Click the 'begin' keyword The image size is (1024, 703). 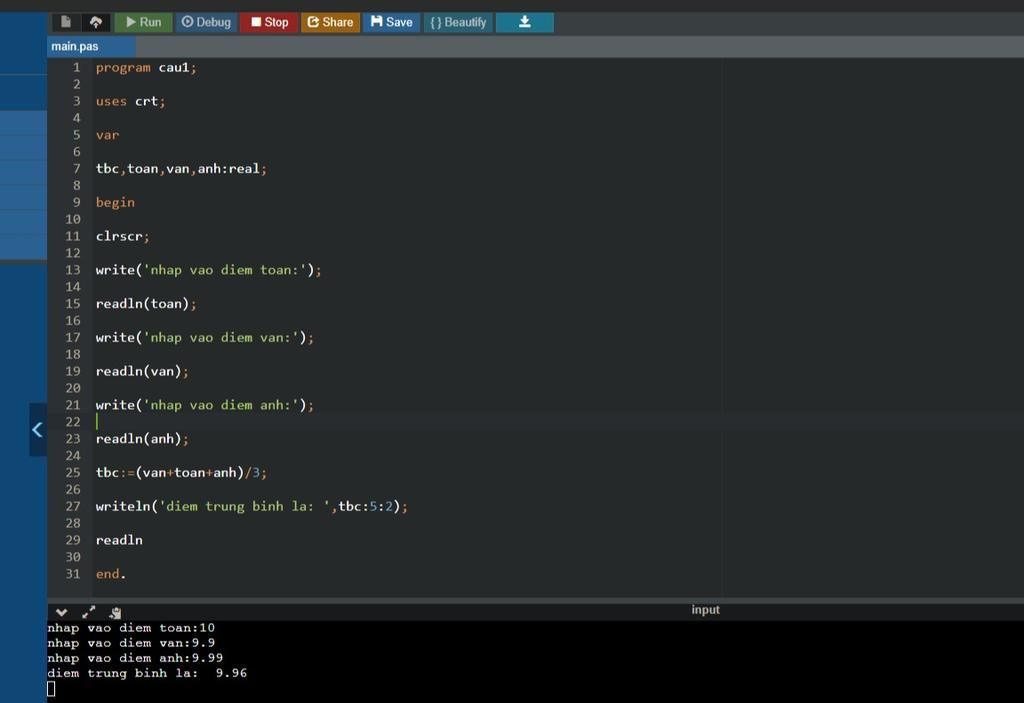click(x=115, y=203)
